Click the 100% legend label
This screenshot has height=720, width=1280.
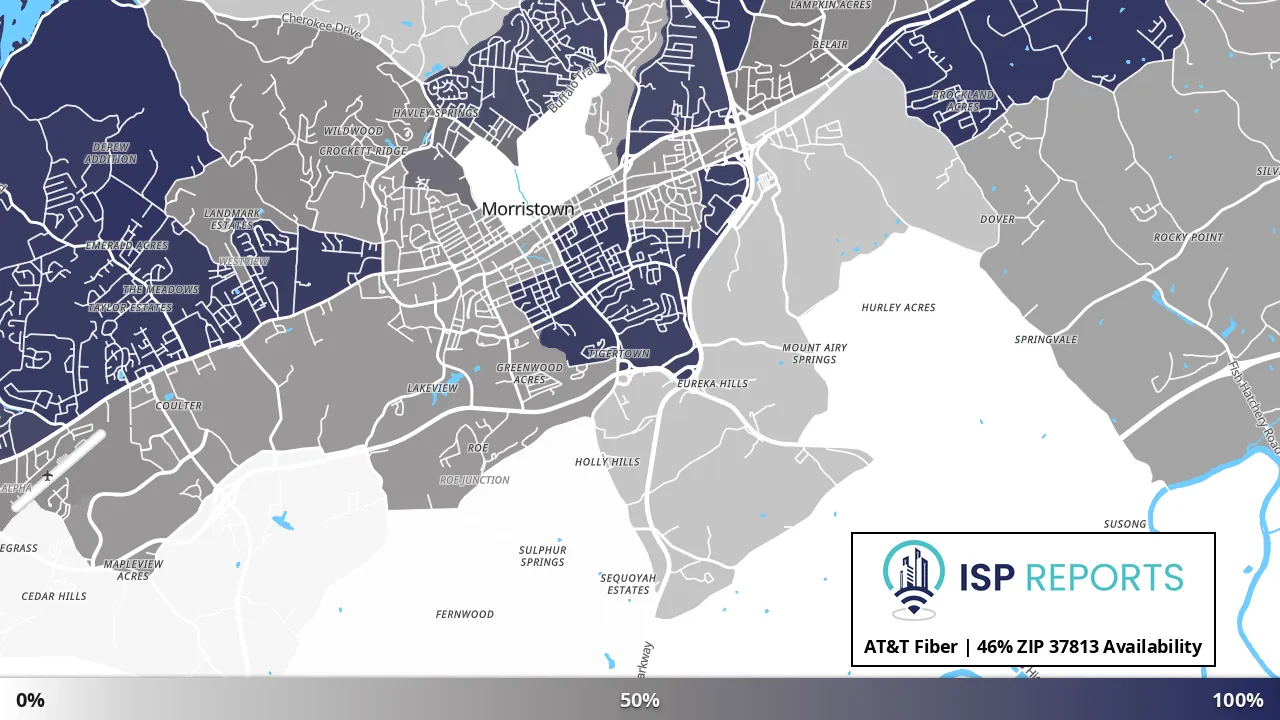pos(1238,700)
